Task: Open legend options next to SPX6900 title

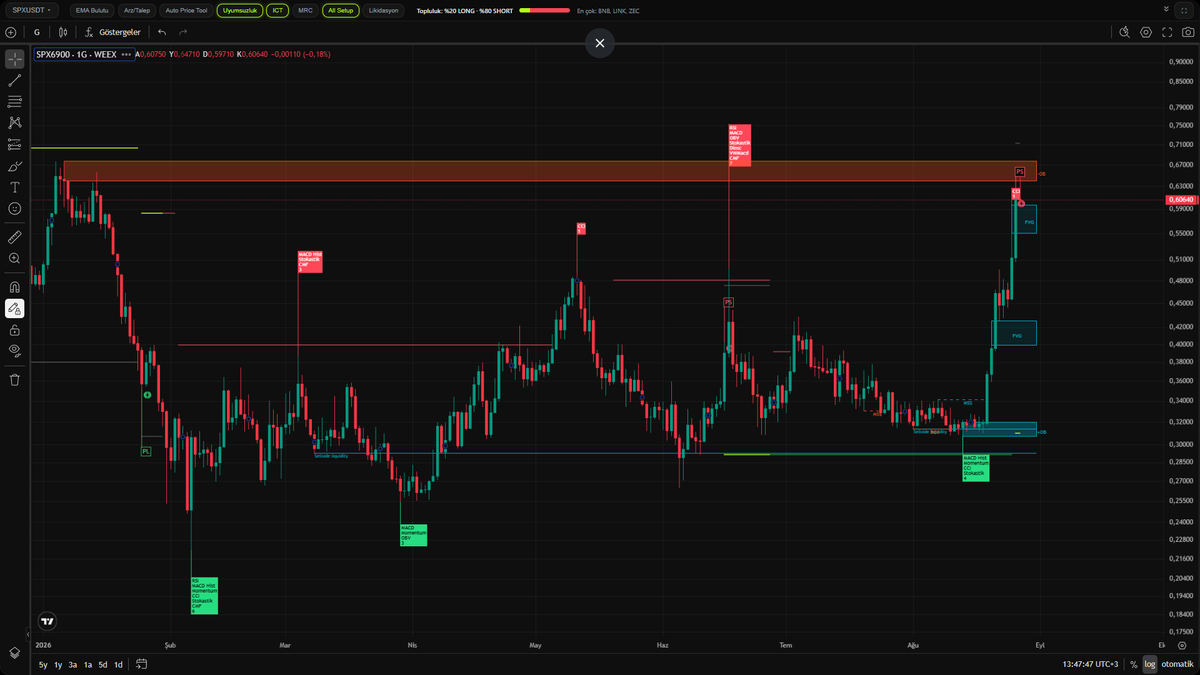Action: point(126,55)
